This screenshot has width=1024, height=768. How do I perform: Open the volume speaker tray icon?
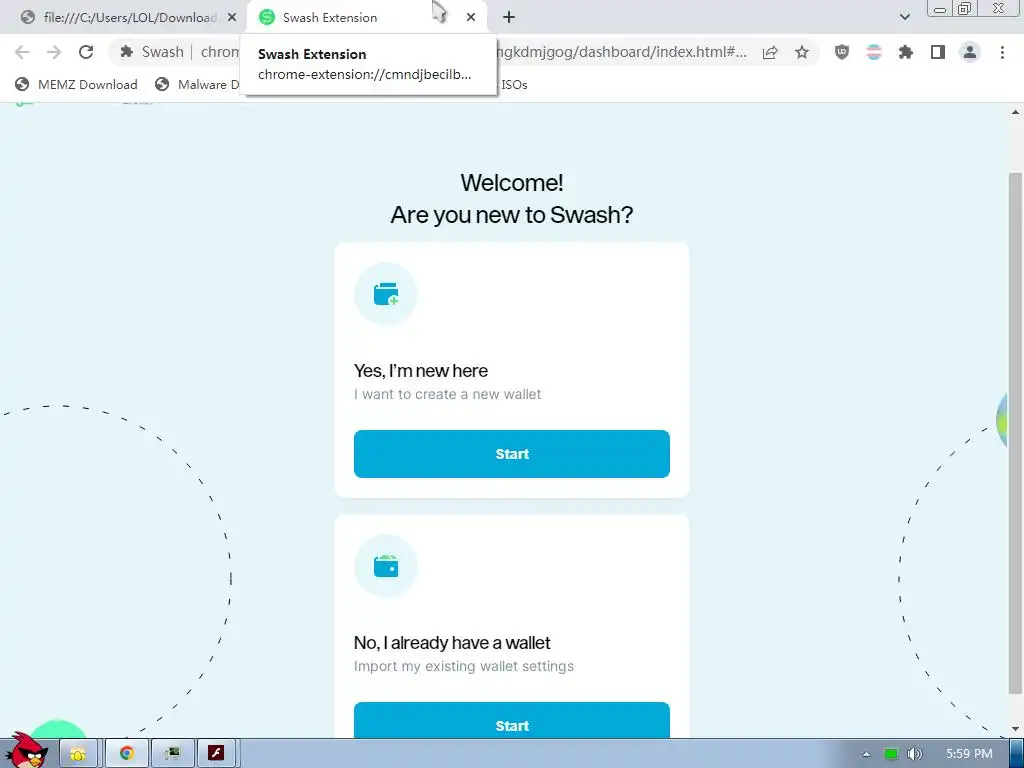(914, 754)
